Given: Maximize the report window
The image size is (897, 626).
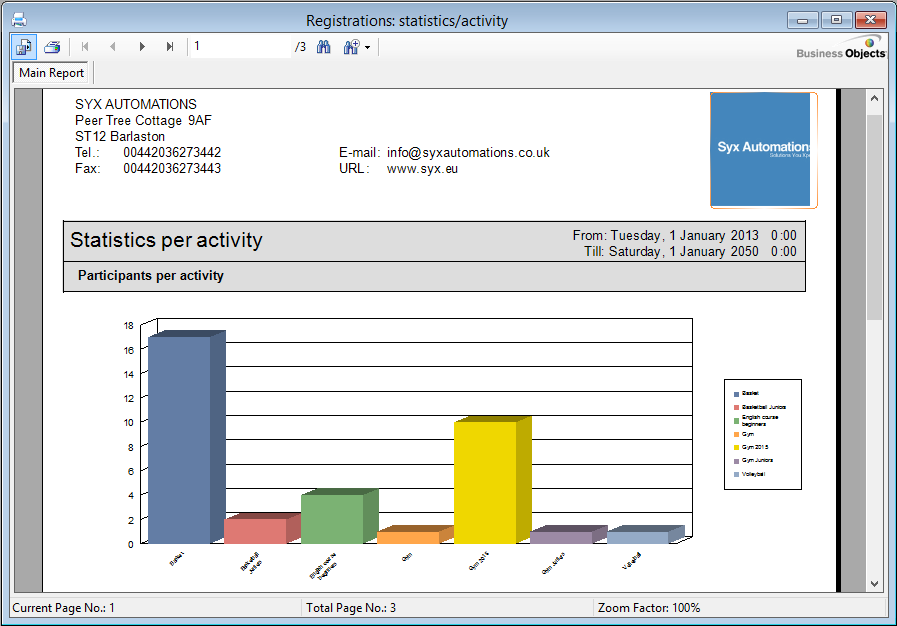Looking at the screenshot, I should pyautogui.click(x=836, y=20).
